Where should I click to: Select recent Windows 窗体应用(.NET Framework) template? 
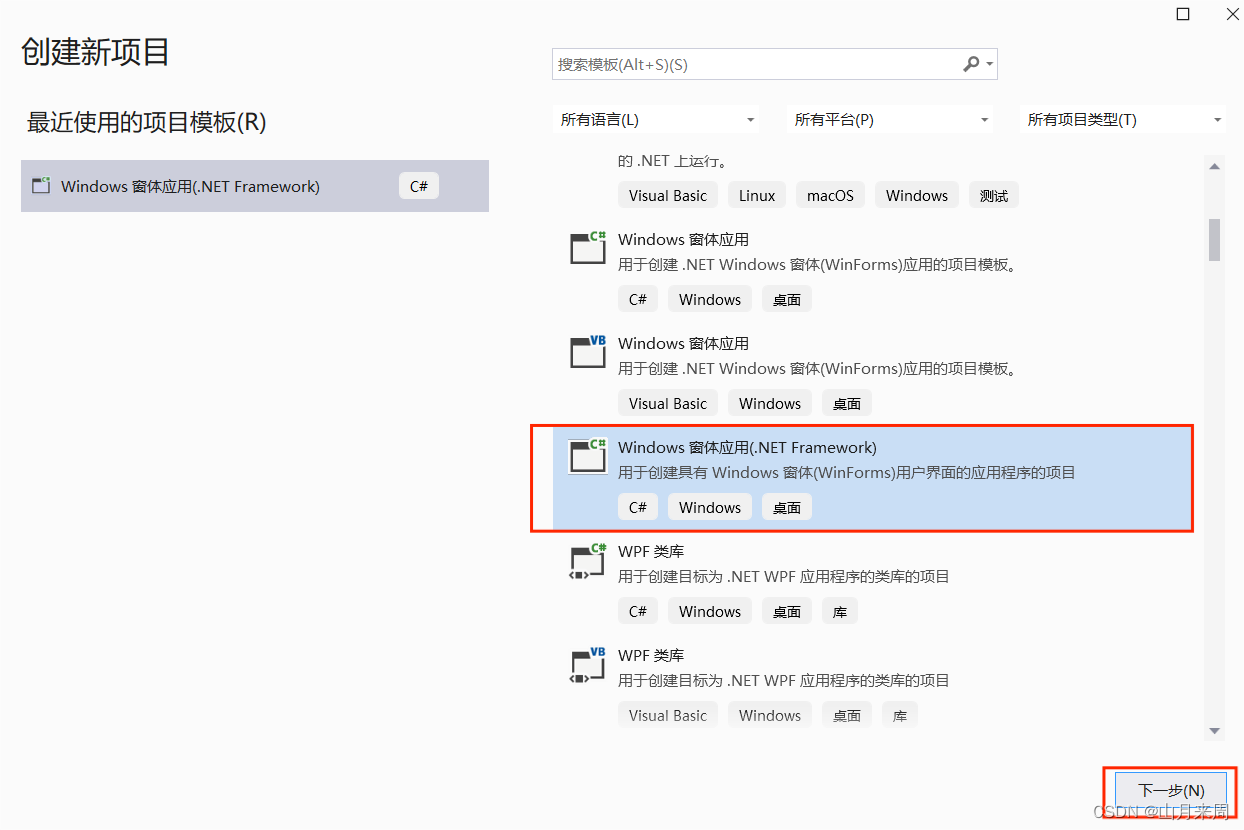click(255, 186)
